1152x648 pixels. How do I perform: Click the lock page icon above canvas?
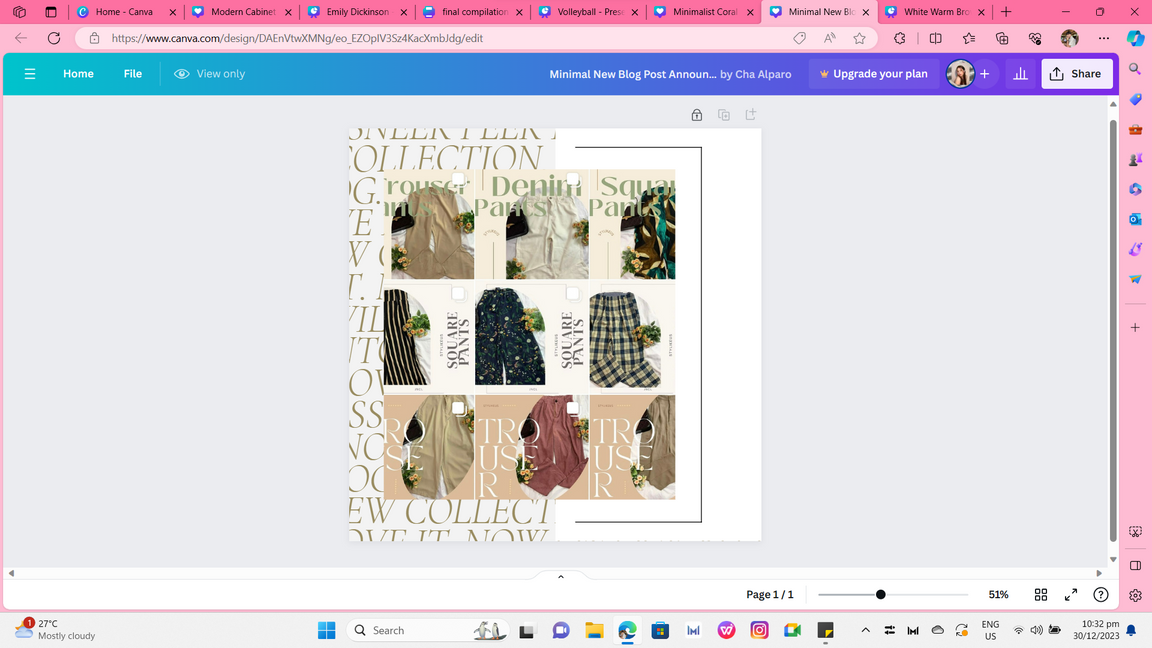(697, 115)
